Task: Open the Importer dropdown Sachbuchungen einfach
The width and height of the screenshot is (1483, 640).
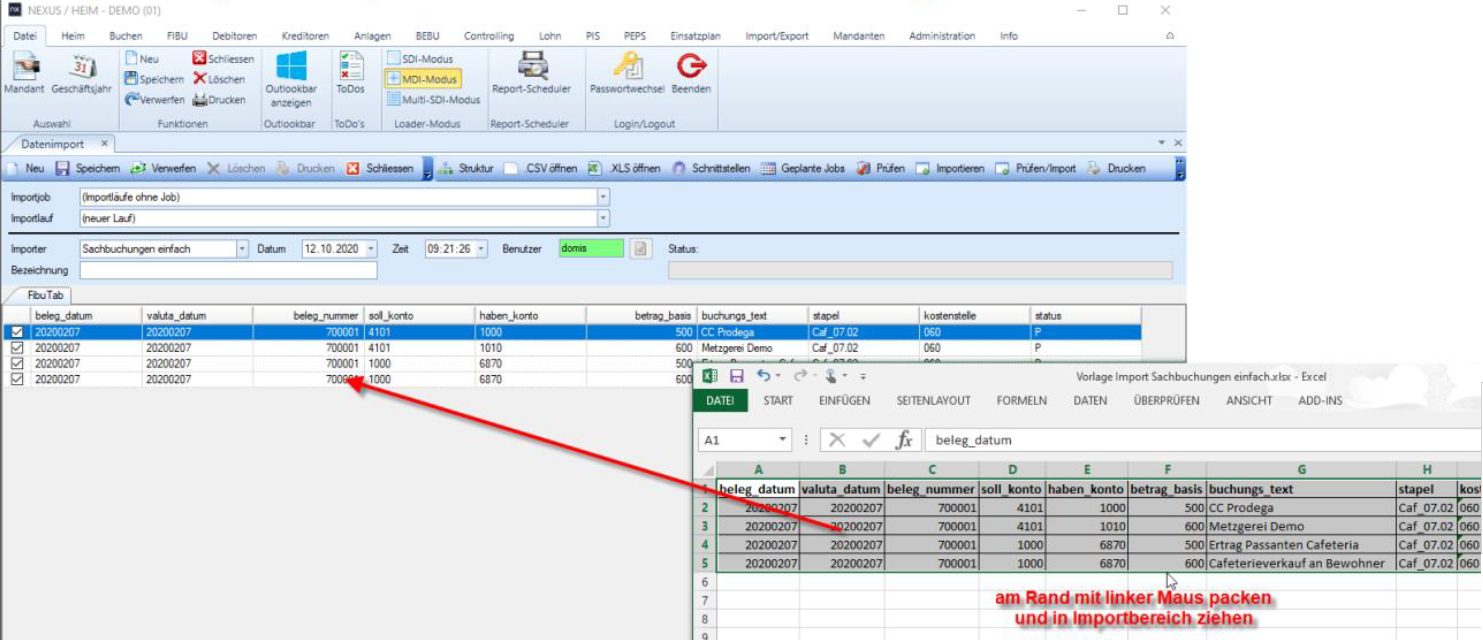Action: (242, 249)
